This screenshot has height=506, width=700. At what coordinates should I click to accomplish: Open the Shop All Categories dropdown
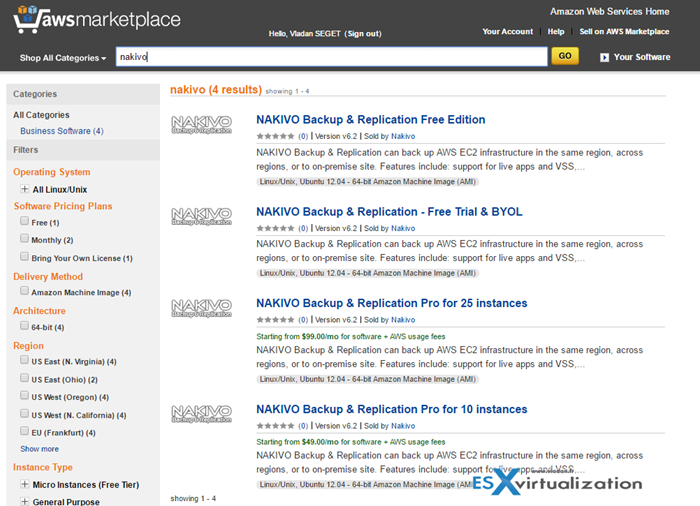63,58
